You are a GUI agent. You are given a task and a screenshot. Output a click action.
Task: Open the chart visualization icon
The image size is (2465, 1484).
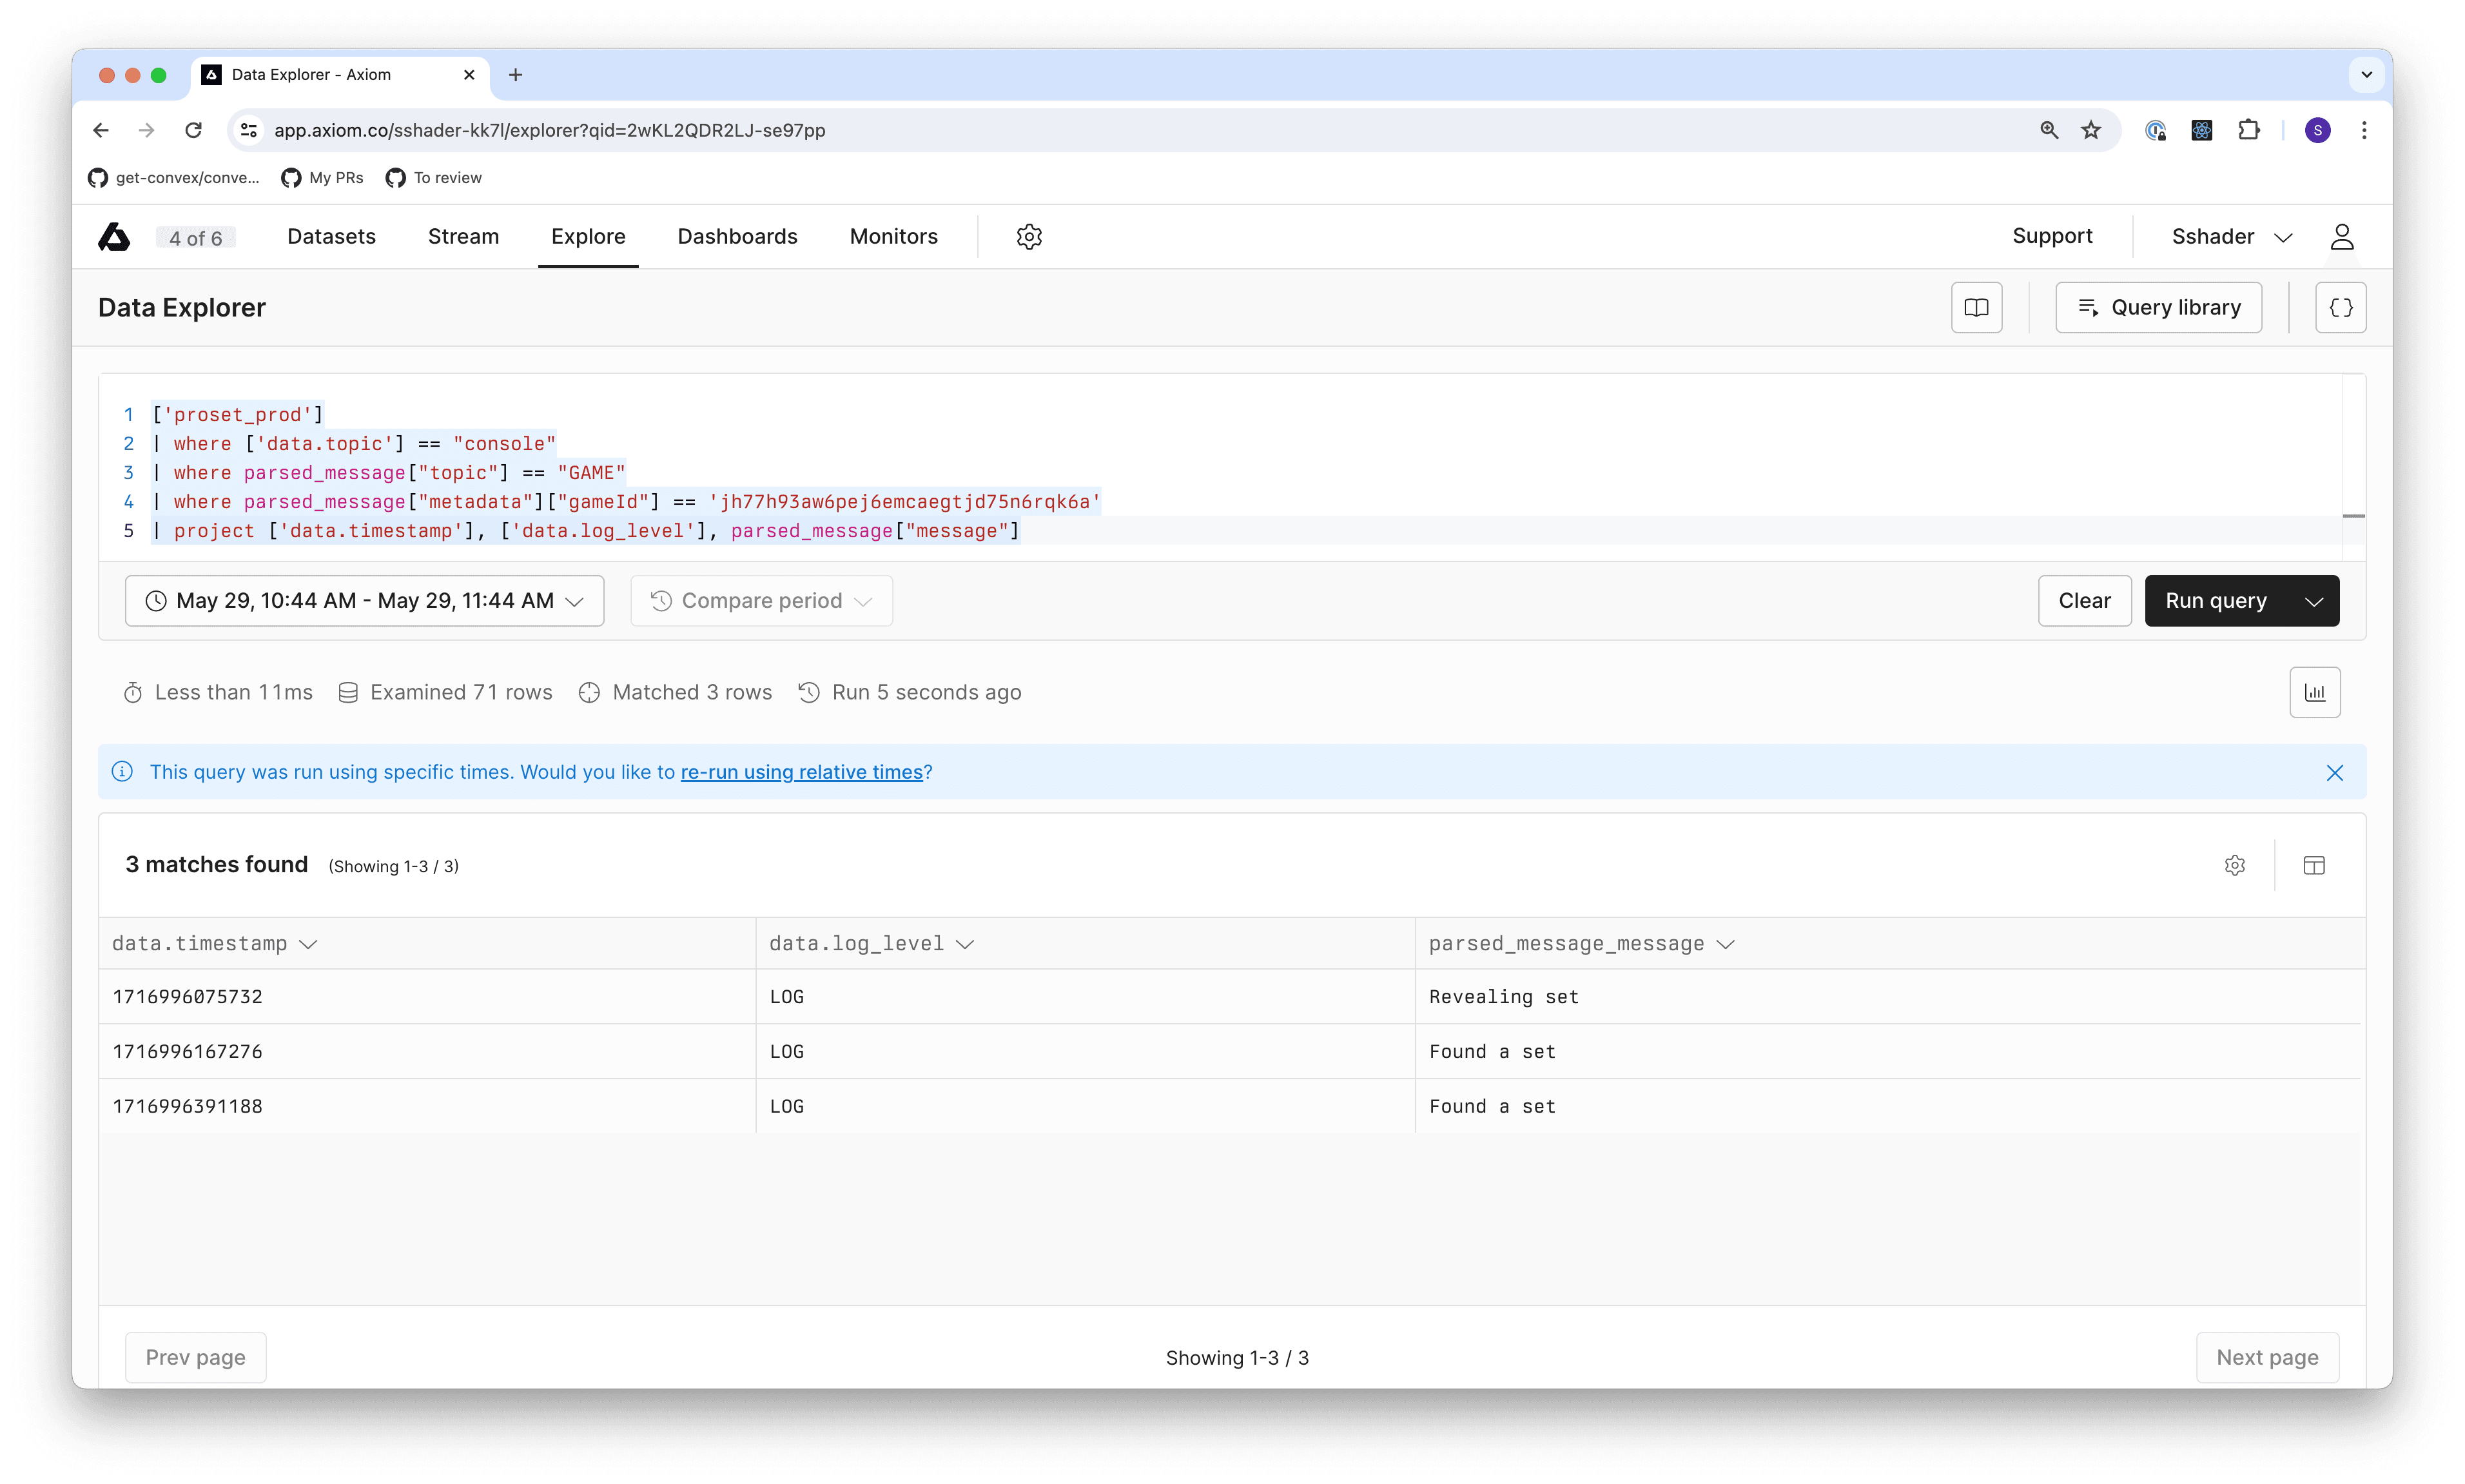[2315, 691]
